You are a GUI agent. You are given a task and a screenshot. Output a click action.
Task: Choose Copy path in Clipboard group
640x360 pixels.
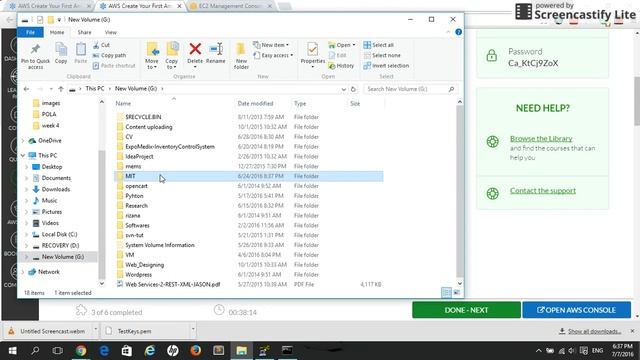pyautogui.click(x=109, y=55)
